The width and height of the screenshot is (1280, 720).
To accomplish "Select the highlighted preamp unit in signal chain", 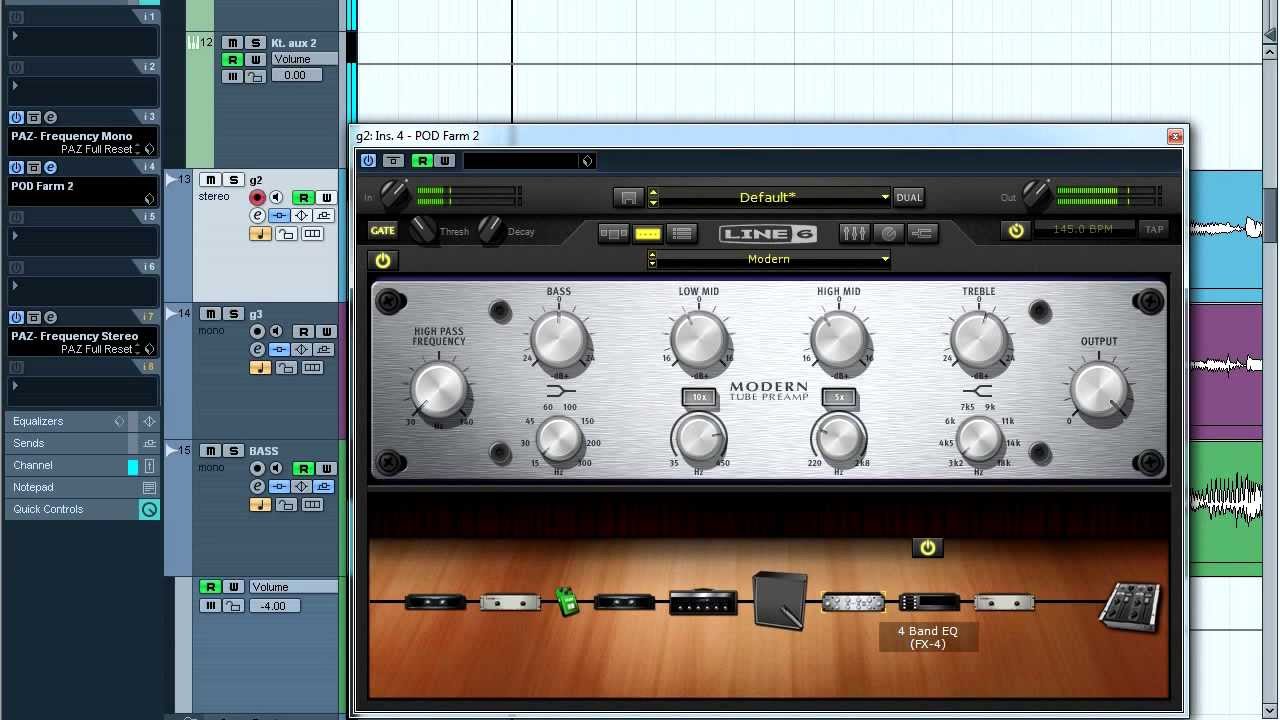I will point(853,602).
